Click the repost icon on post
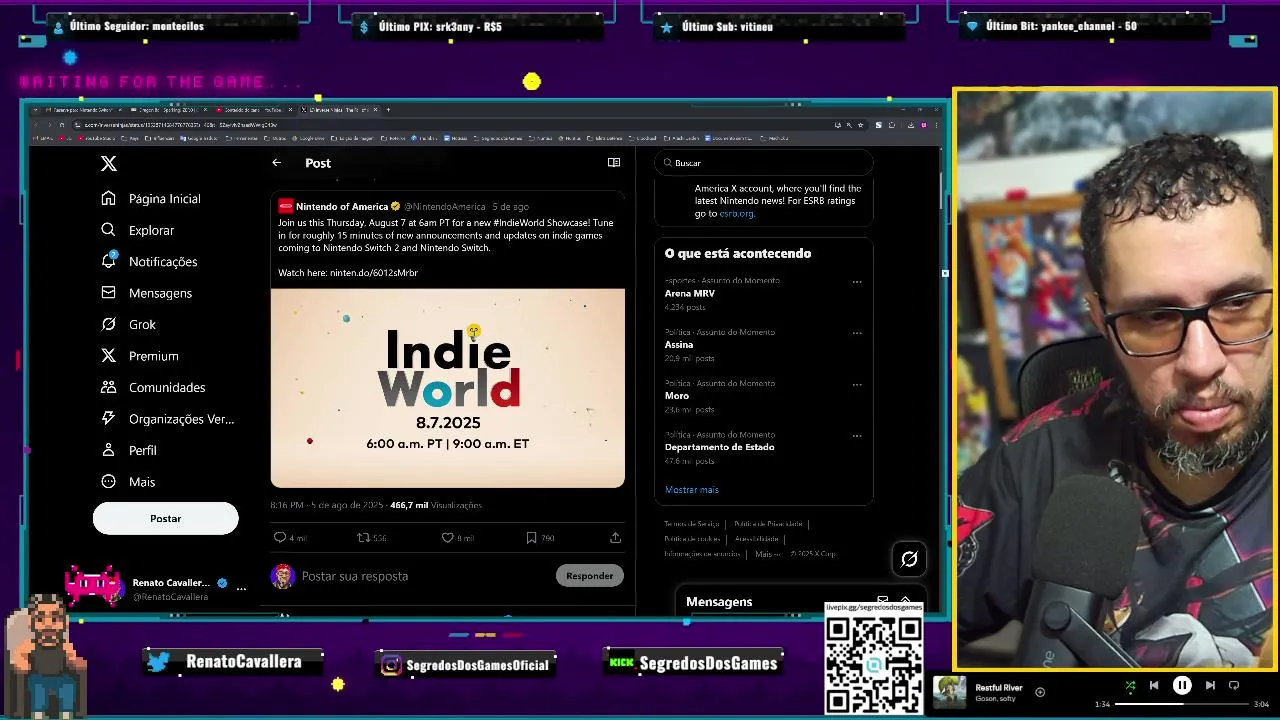The height and width of the screenshot is (720, 1280). pos(364,537)
